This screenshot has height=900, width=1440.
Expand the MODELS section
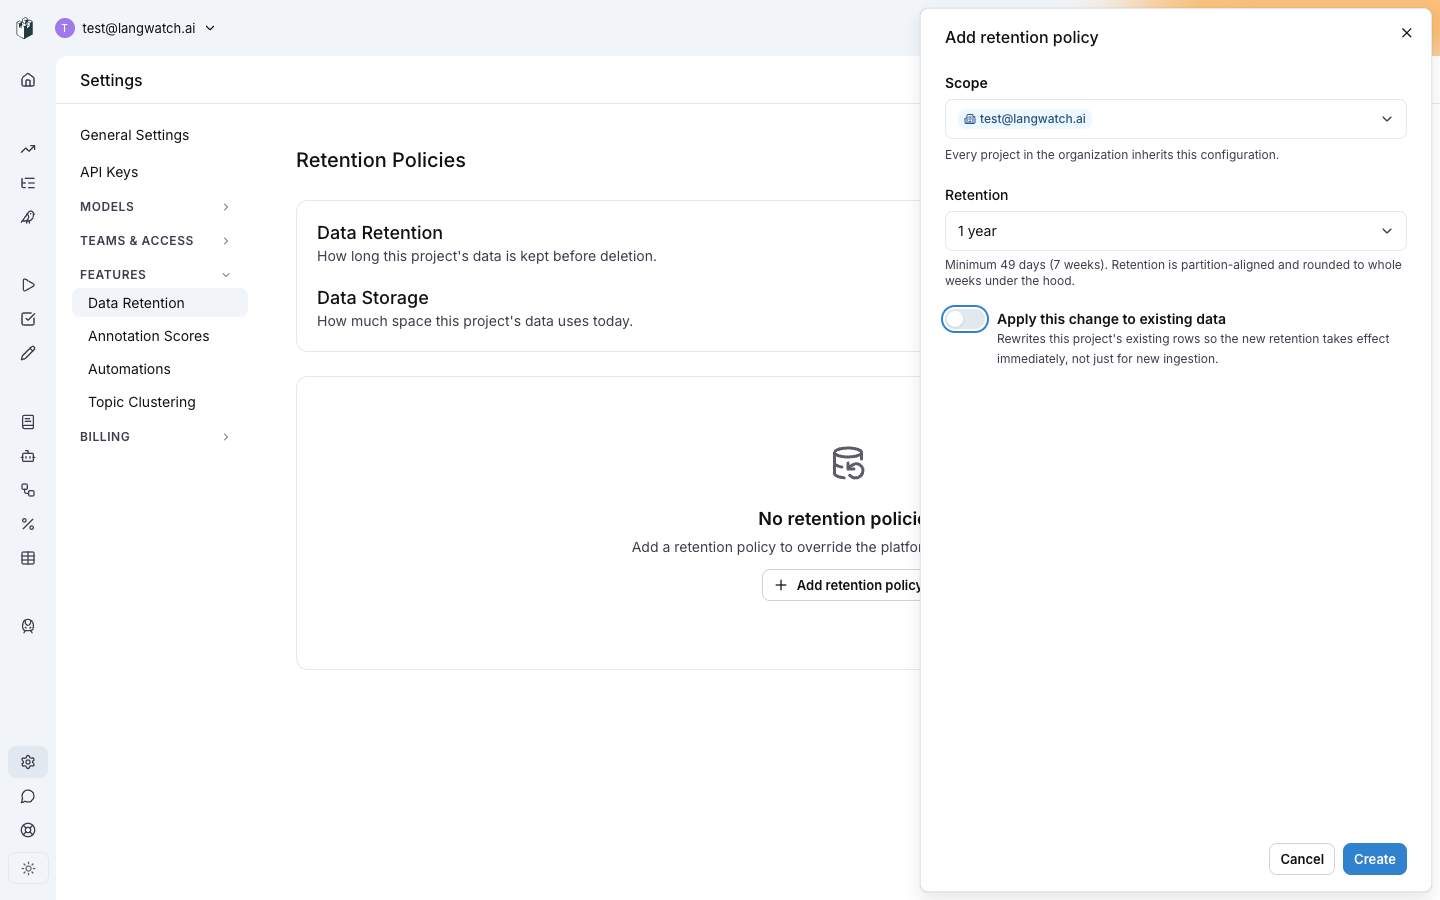pos(156,207)
